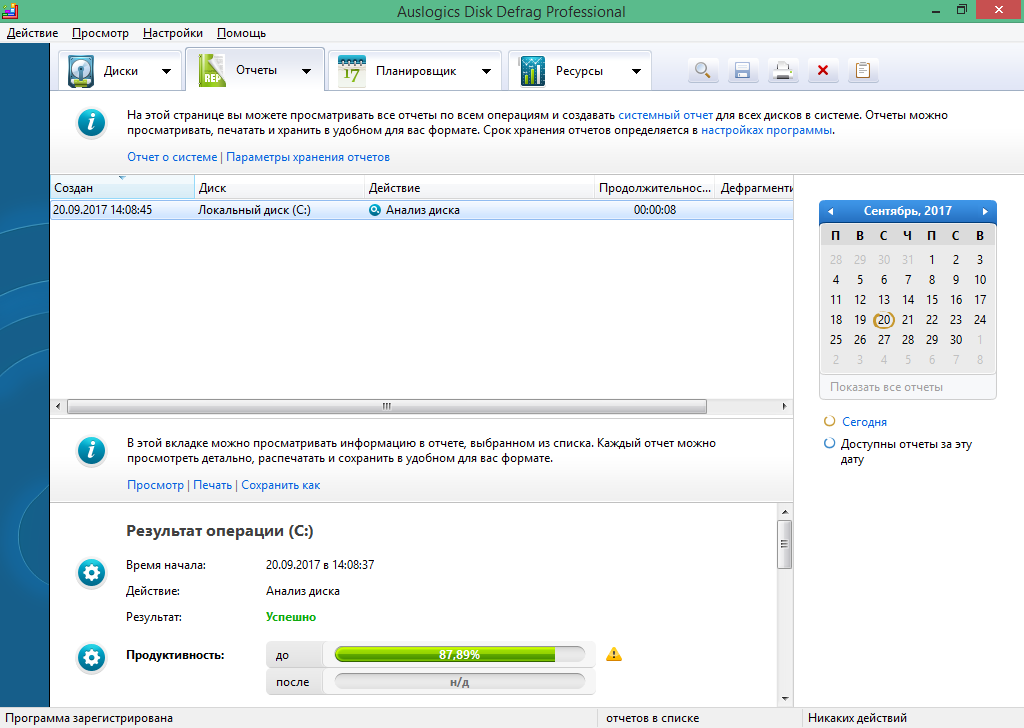Copy report using the clipboard icon
The width and height of the screenshot is (1024, 728).
pos(862,70)
